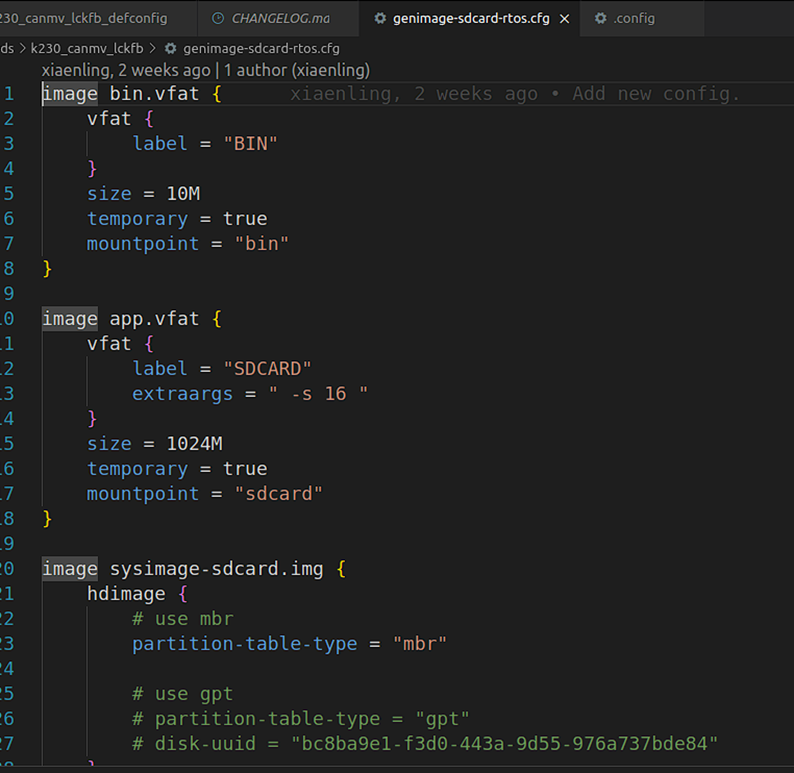This screenshot has width=794, height=773.
Task: Click inline blame 'Add new config.' annotation
Action: (x=515, y=94)
